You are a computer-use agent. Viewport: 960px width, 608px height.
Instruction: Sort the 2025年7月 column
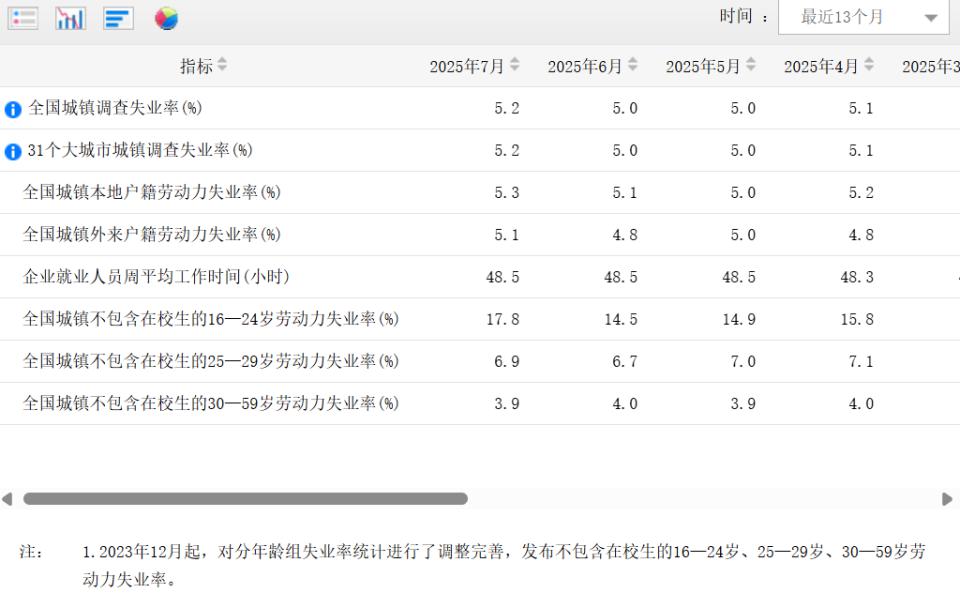pos(515,65)
